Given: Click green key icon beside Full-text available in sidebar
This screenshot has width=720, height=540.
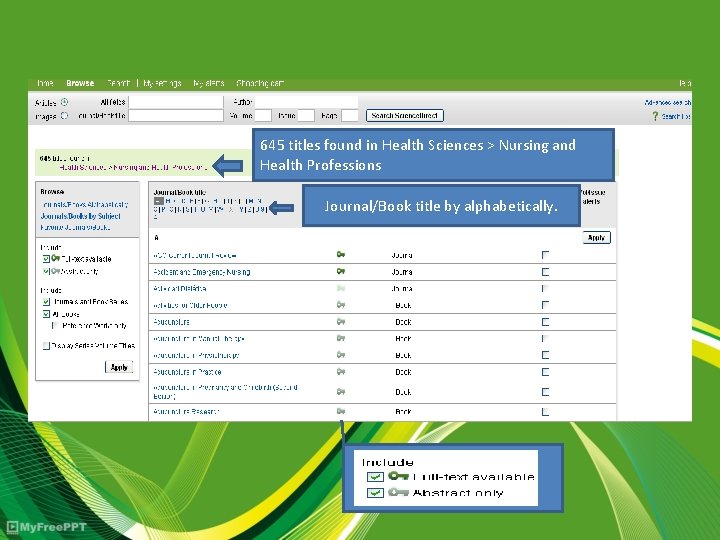Looking at the screenshot, I should point(56,258).
